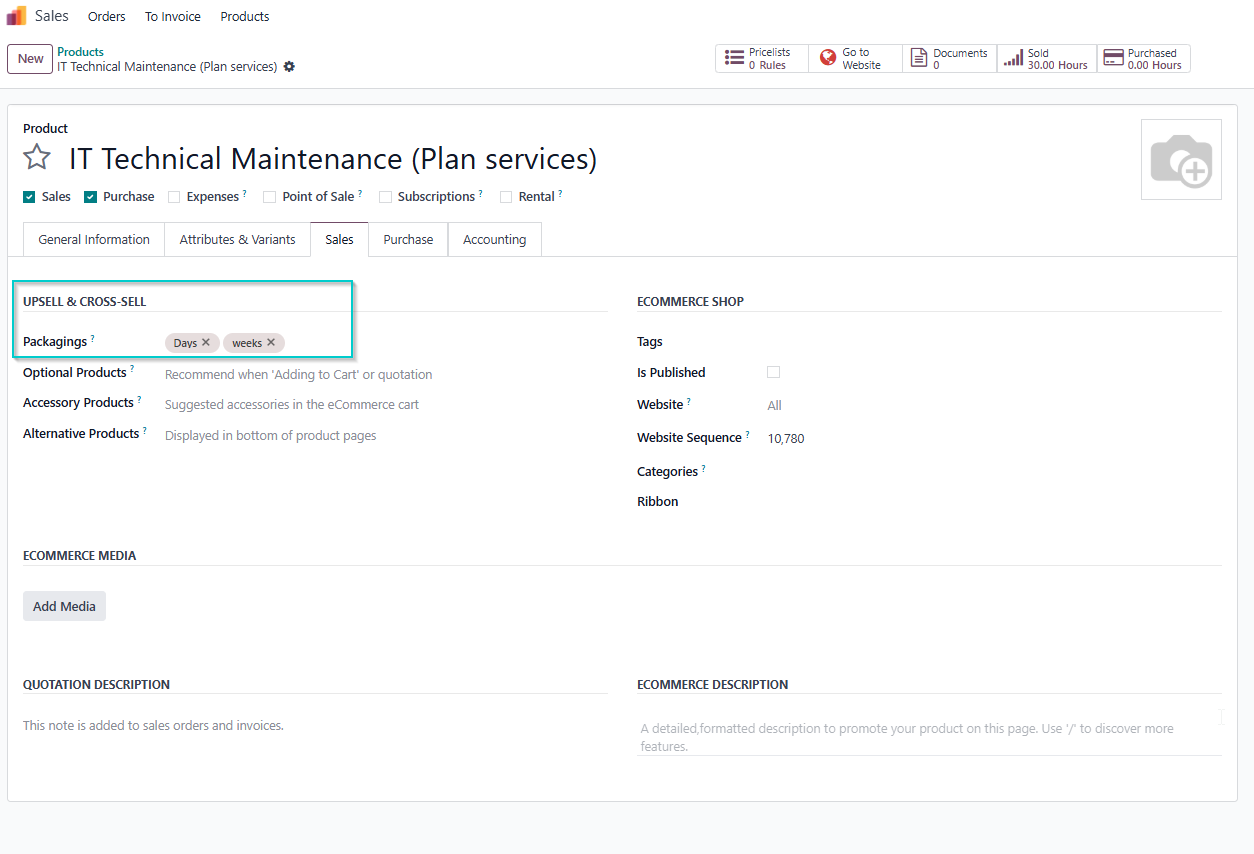The width and height of the screenshot is (1254, 854).
Task: Open the To Invoice menu
Action: 172,17
